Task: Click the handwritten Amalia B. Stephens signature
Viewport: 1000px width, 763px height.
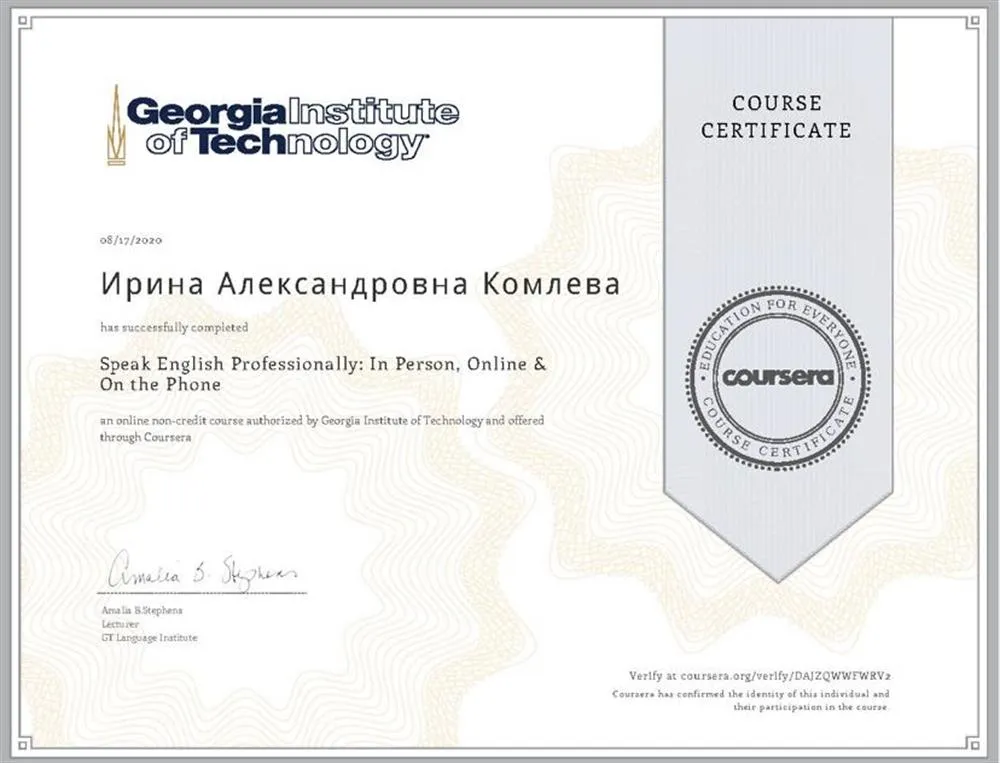Action: [x=202, y=570]
